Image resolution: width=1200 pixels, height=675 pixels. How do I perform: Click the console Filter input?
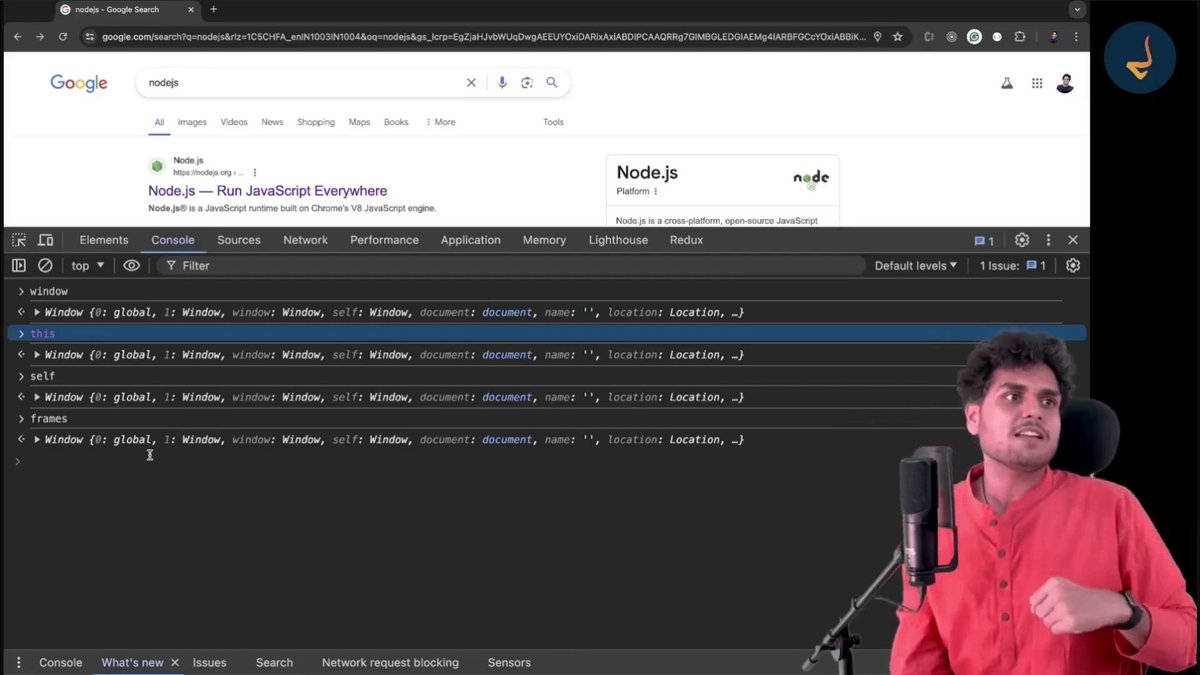pyautogui.click(x=510, y=265)
